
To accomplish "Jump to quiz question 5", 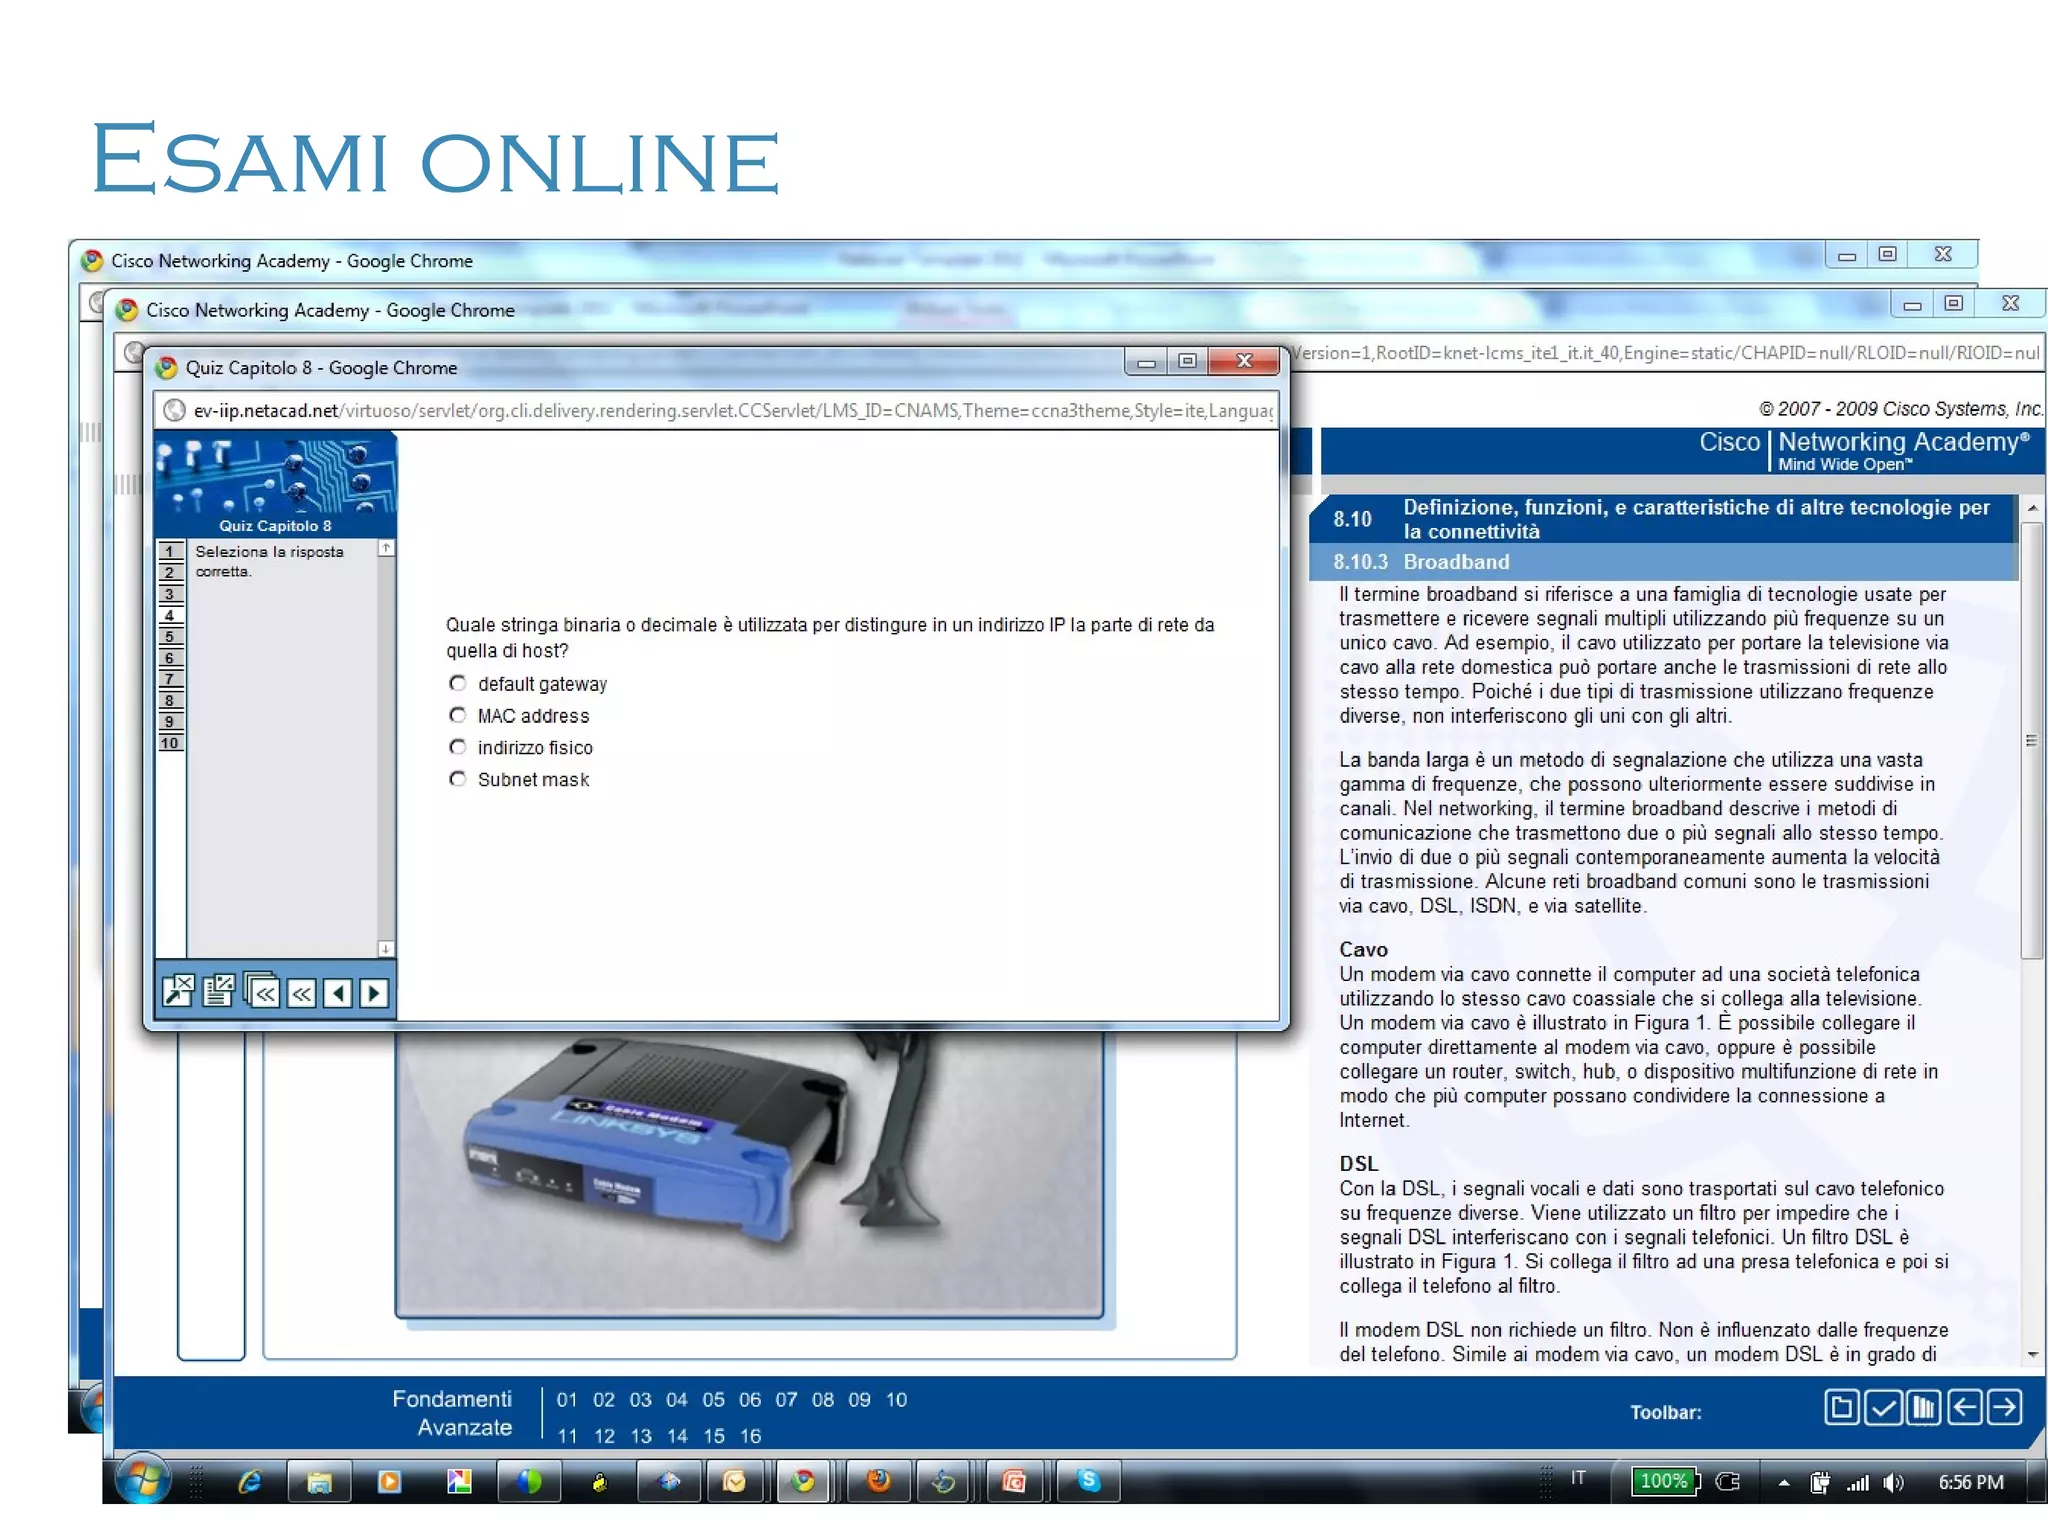I will 170,636.
